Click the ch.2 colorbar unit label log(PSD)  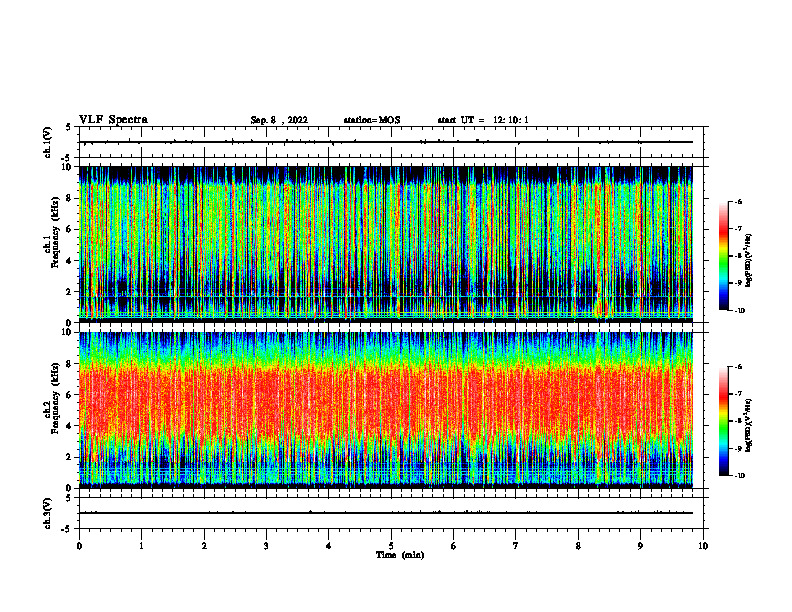[x=749, y=425]
